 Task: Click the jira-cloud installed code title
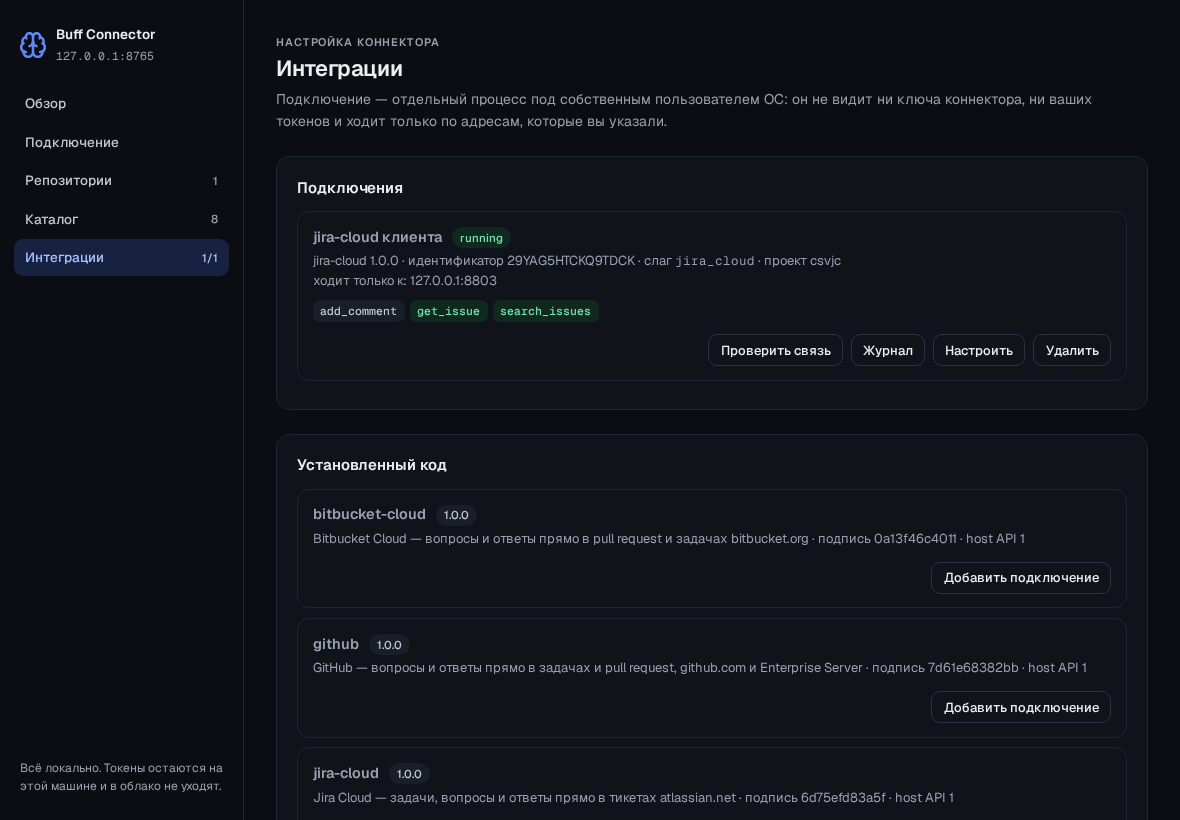(345, 773)
